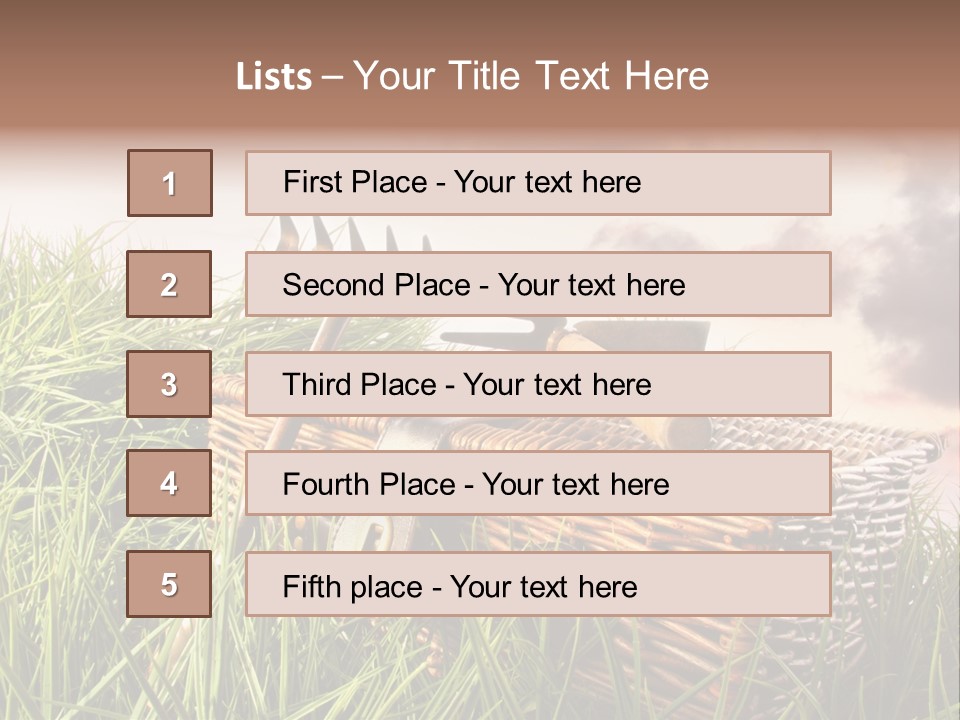
Task: Click the number 5 box
Action: pyautogui.click(x=170, y=584)
